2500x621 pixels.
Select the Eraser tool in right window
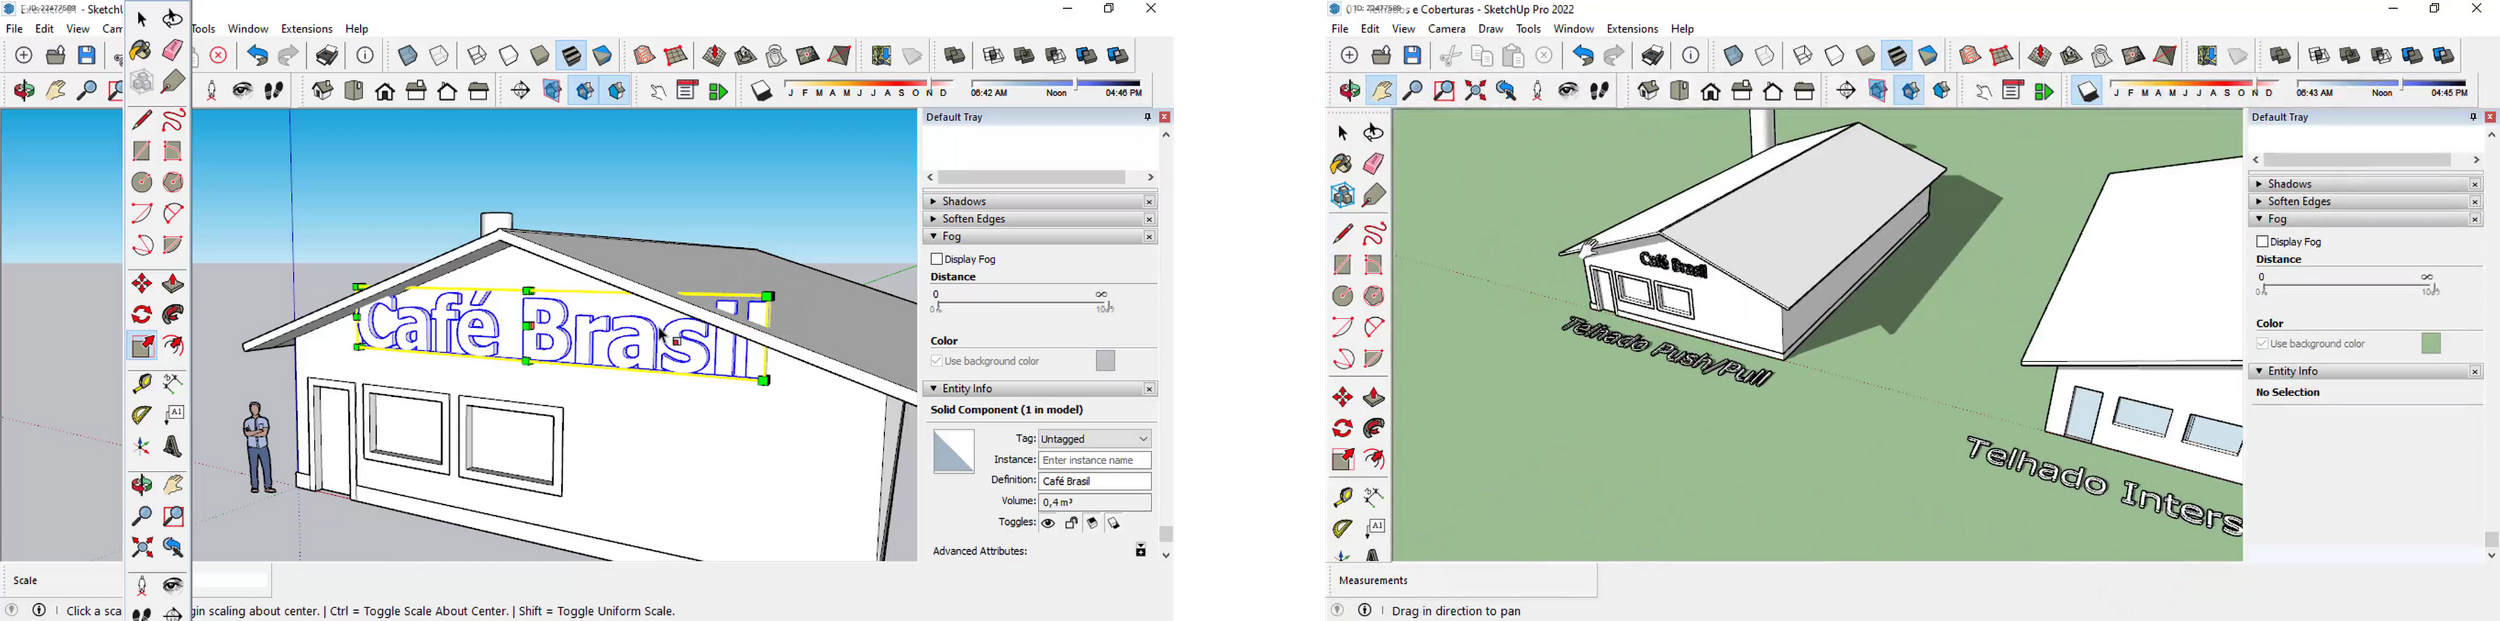tap(1374, 164)
